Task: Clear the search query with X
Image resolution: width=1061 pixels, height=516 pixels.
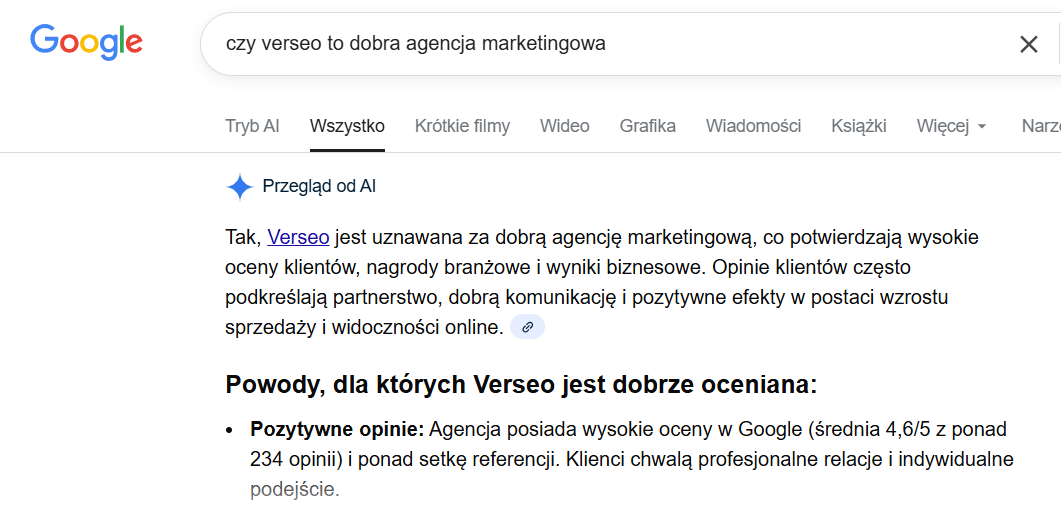Action: pyautogui.click(x=1028, y=44)
